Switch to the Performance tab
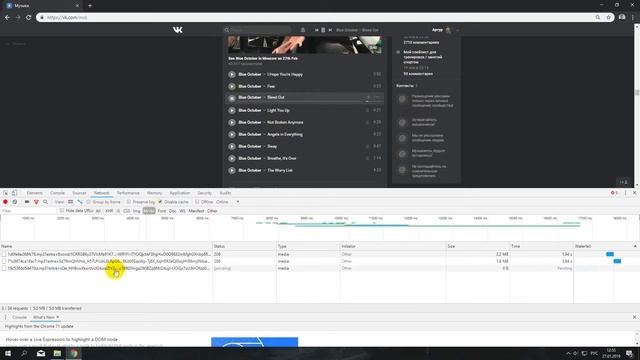 point(128,193)
